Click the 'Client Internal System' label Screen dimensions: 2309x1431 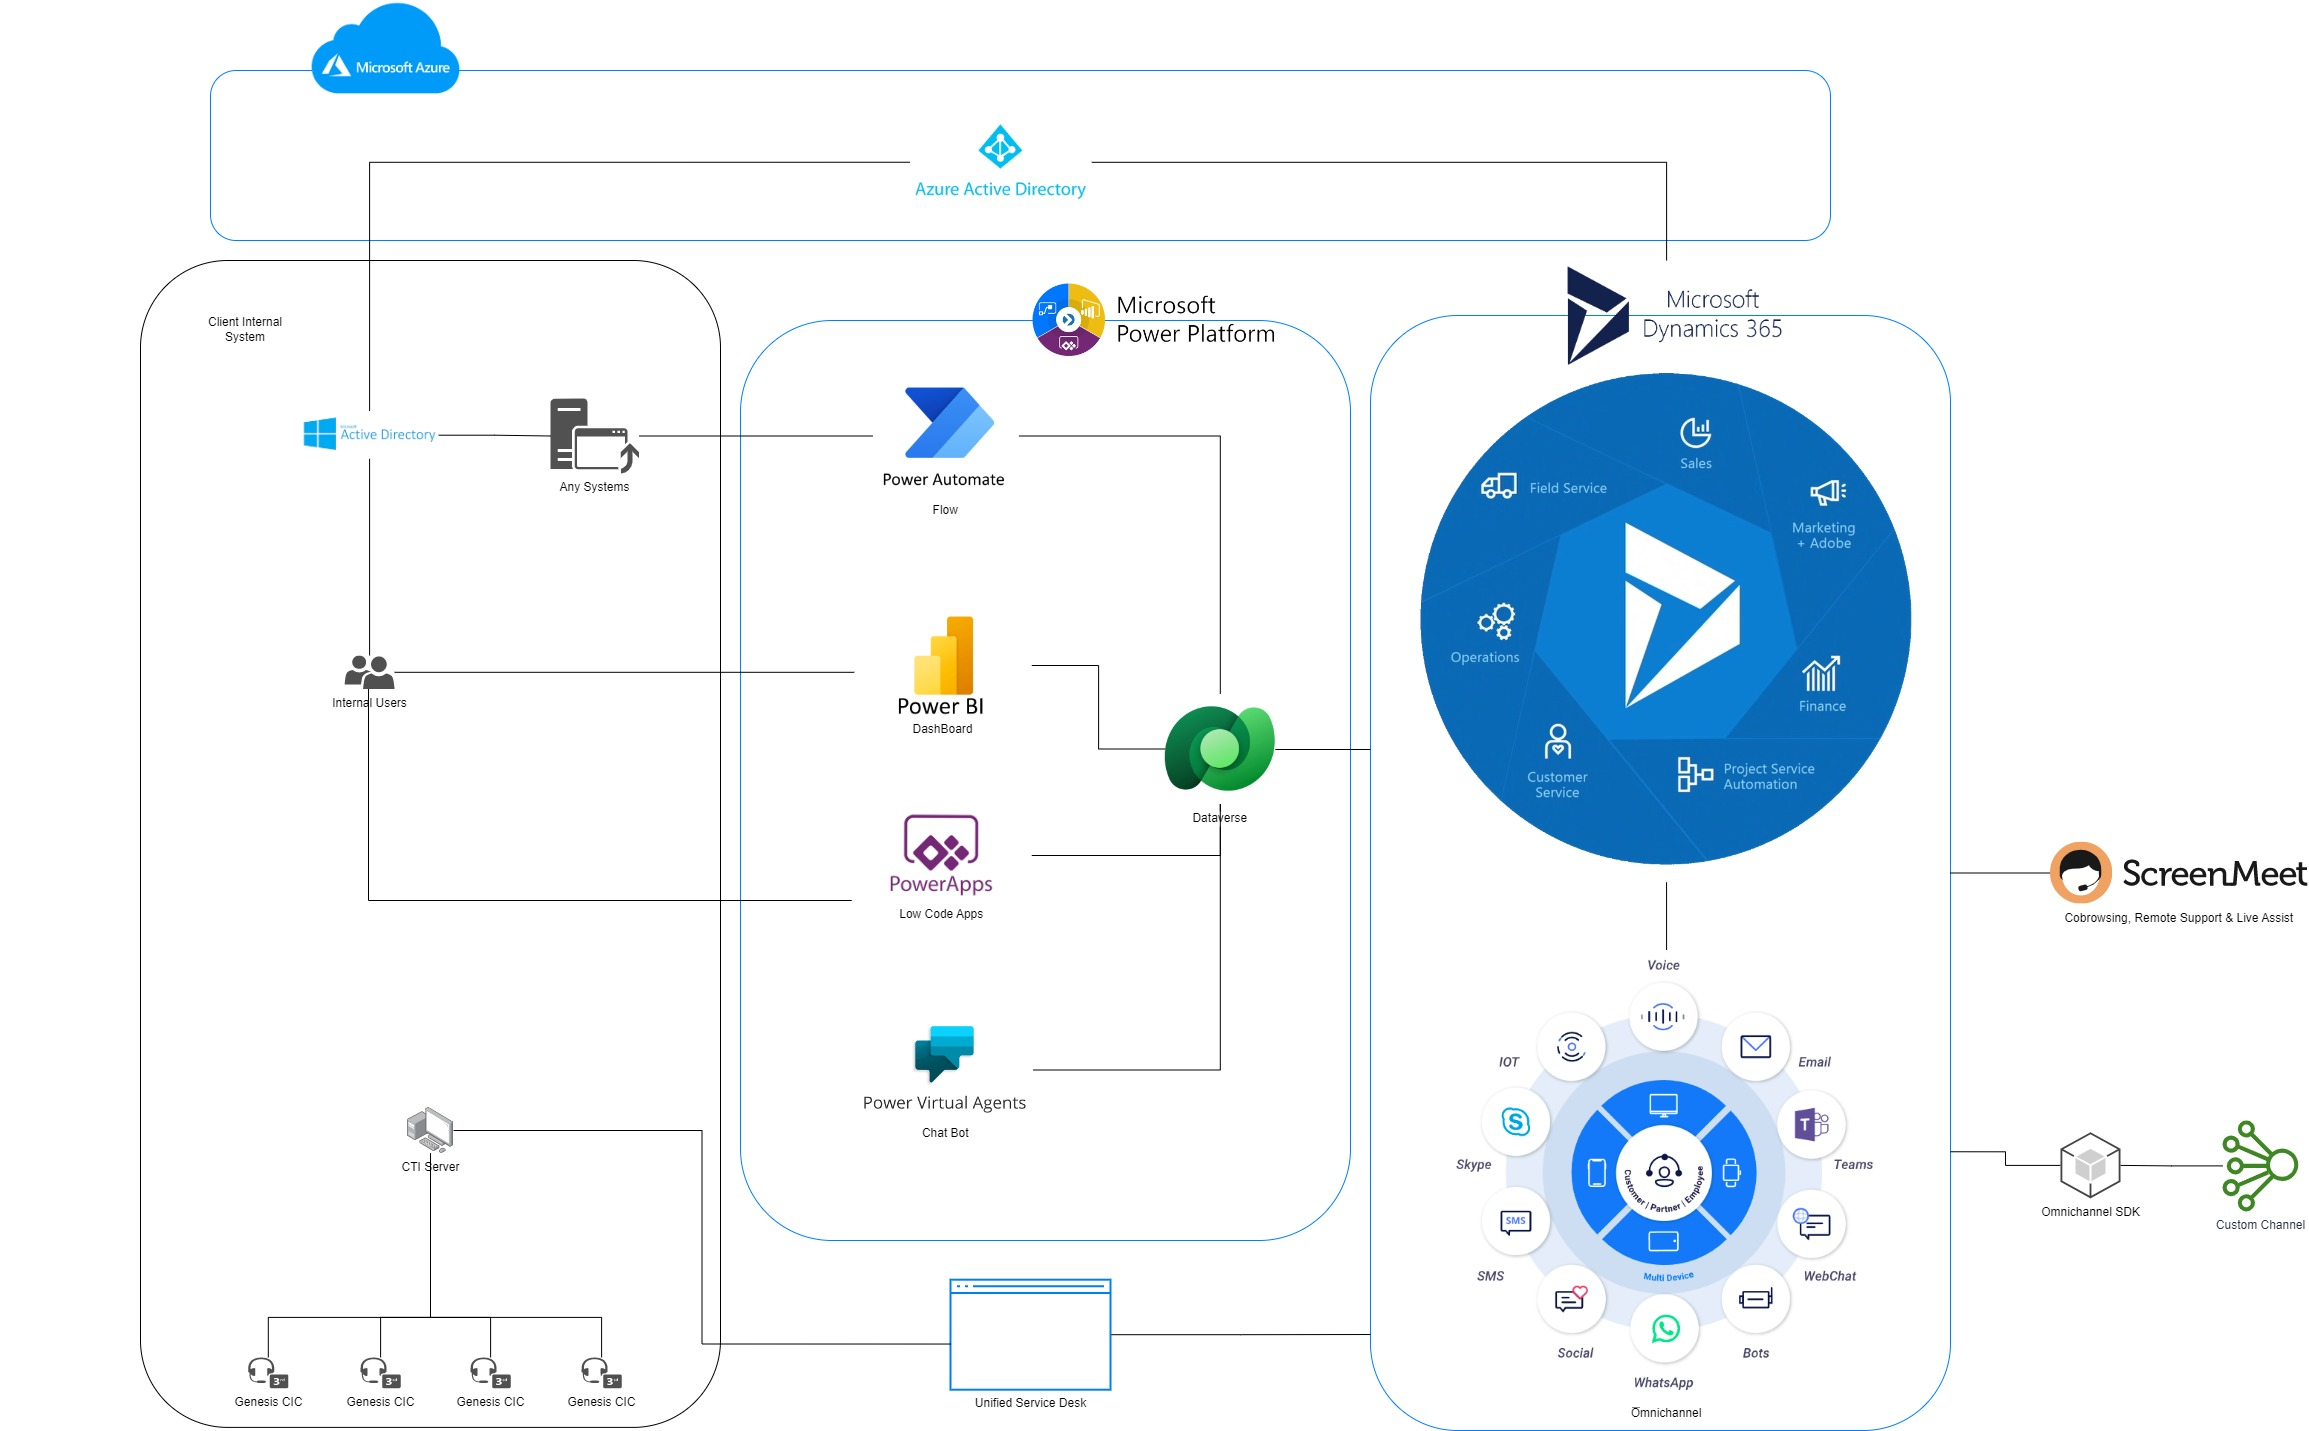(245, 329)
